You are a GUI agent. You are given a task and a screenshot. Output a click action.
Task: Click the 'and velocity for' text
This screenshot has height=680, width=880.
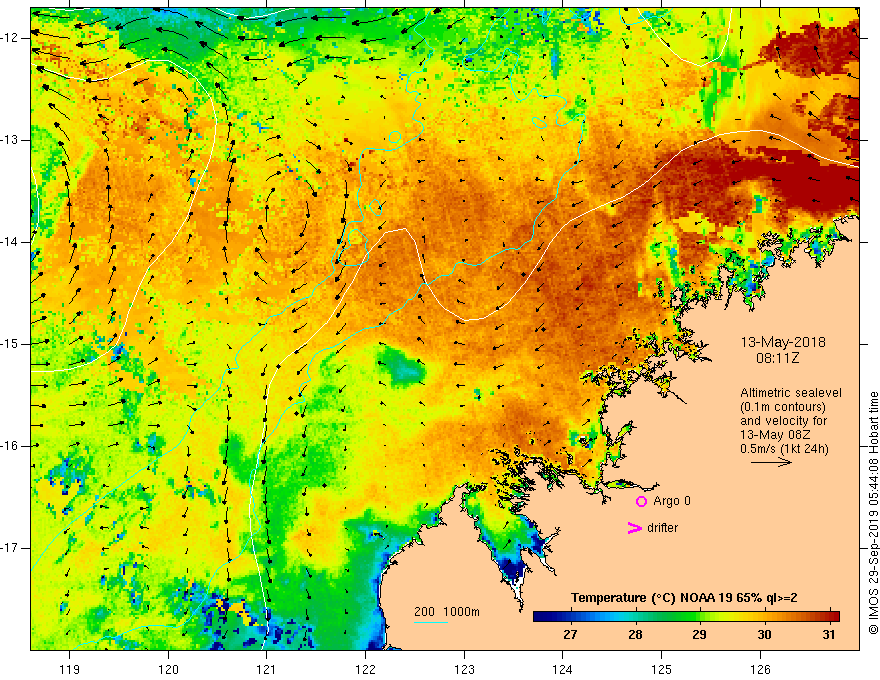(783, 421)
